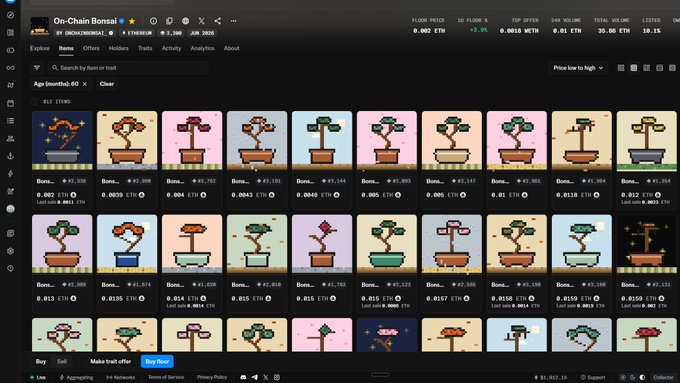Share the On-Chain Bonsai collection
Image resolution: width=680 pixels, height=383 pixels.
(218, 21)
